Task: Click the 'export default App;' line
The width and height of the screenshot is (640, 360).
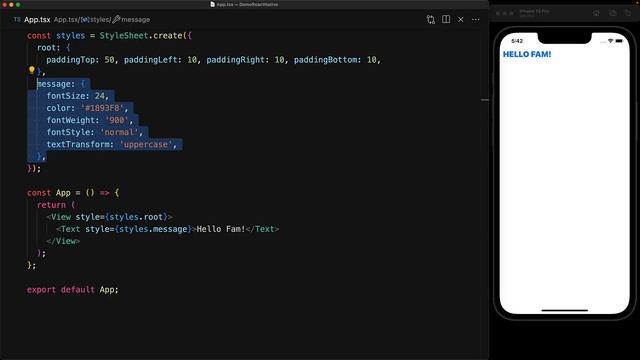Action: (x=73, y=289)
